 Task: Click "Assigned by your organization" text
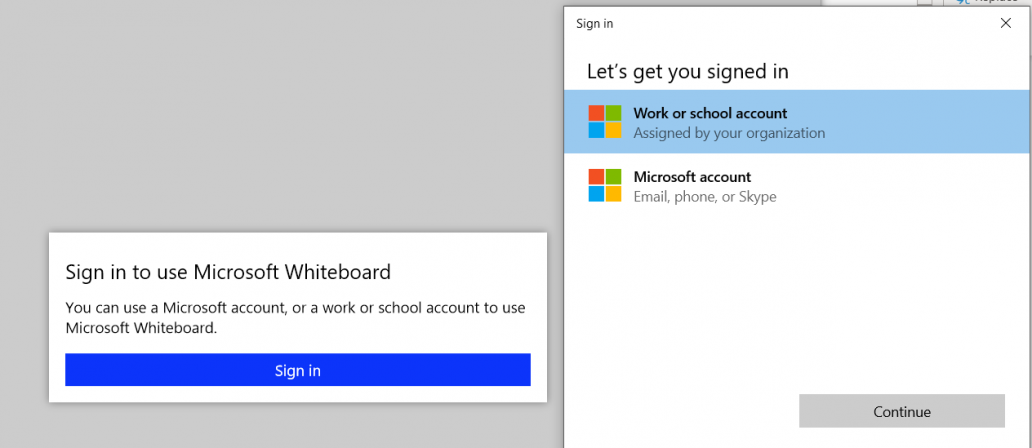[x=729, y=133]
